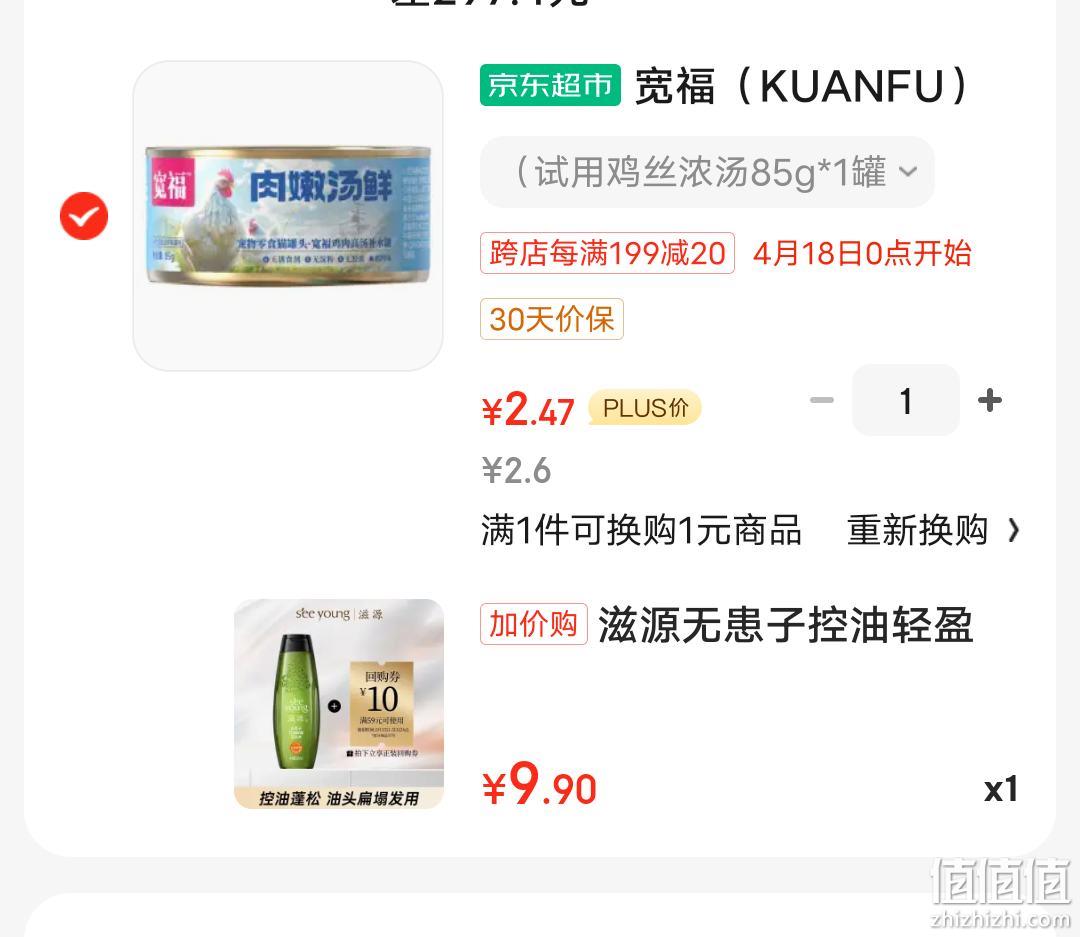
Task: Open the 滋源无患子控油轻盈 product title
Action: tap(786, 624)
